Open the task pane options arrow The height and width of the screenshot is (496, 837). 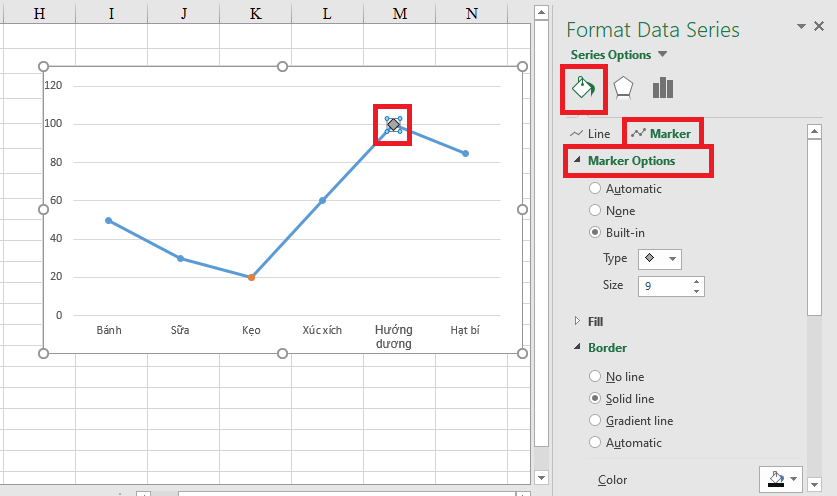(801, 27)
